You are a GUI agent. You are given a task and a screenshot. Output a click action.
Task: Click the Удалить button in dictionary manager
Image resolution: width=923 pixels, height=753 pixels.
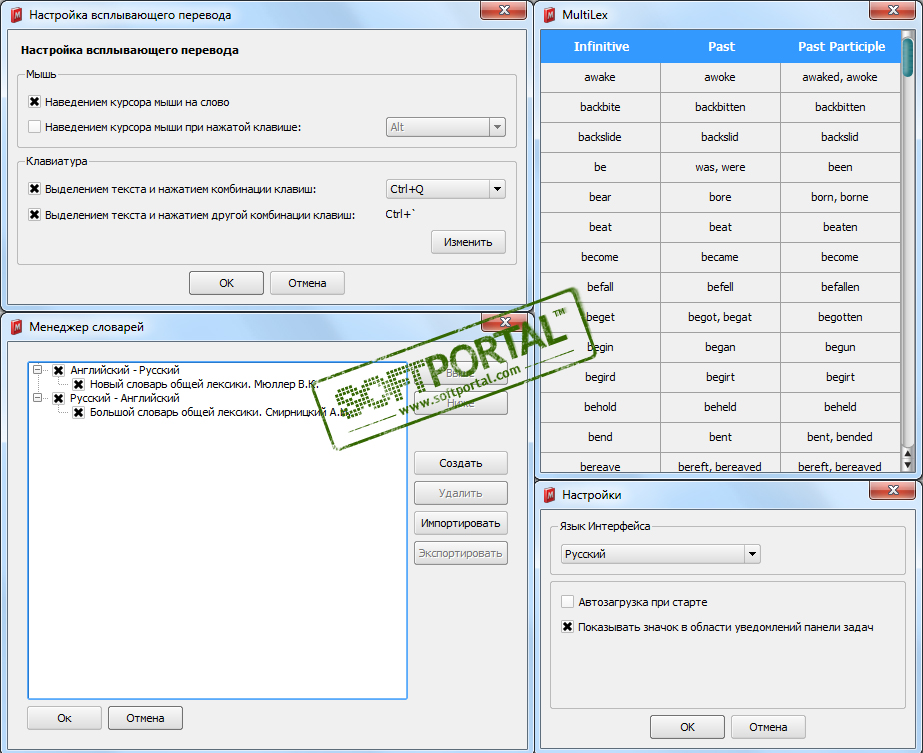(460, 493)
